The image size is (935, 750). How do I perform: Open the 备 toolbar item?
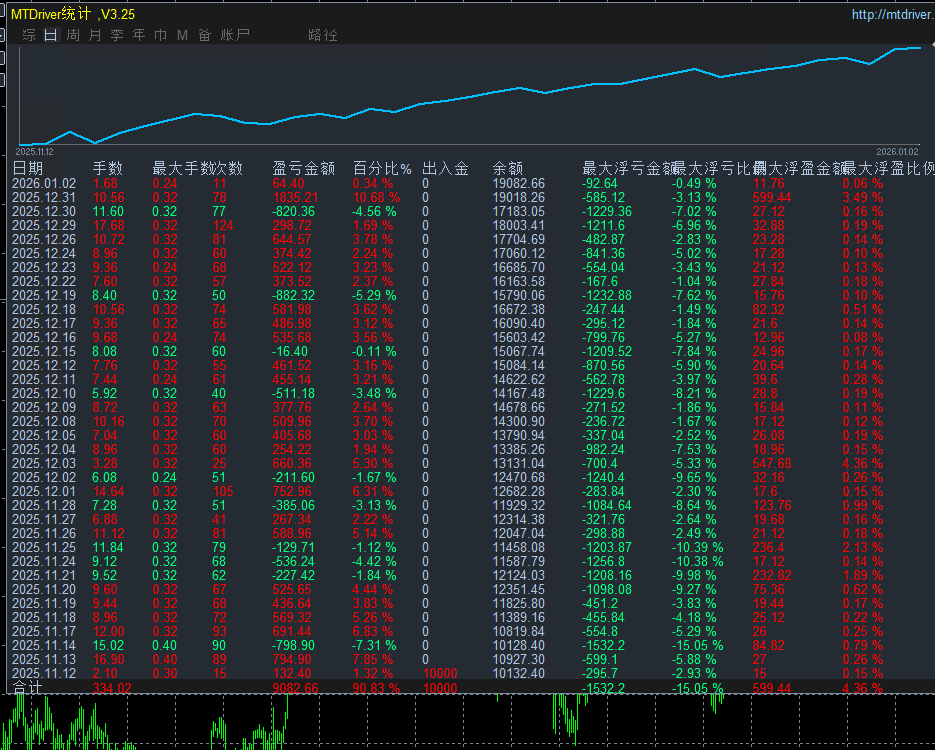[x=204, y=34]
